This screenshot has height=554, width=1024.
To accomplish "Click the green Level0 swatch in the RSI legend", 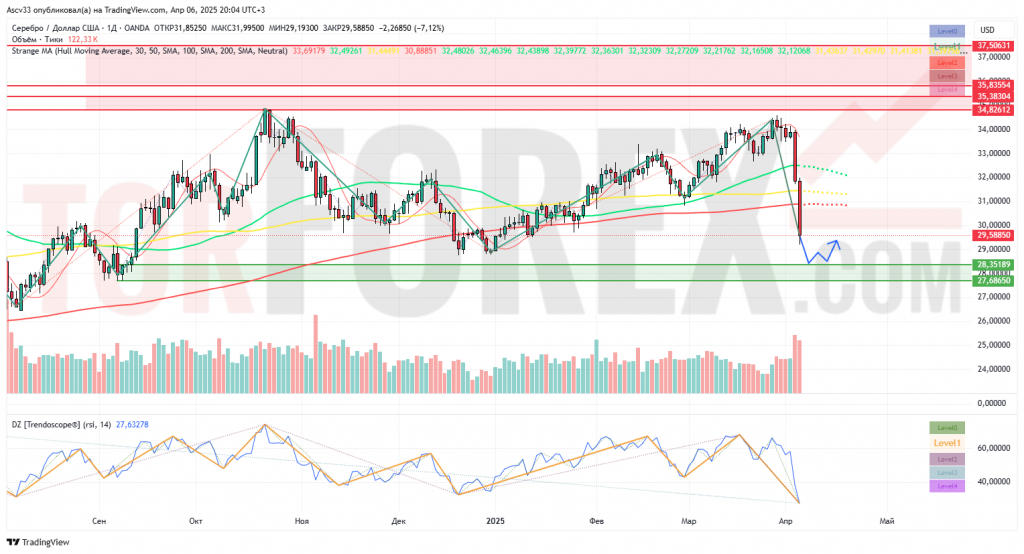I will point(946,428).
